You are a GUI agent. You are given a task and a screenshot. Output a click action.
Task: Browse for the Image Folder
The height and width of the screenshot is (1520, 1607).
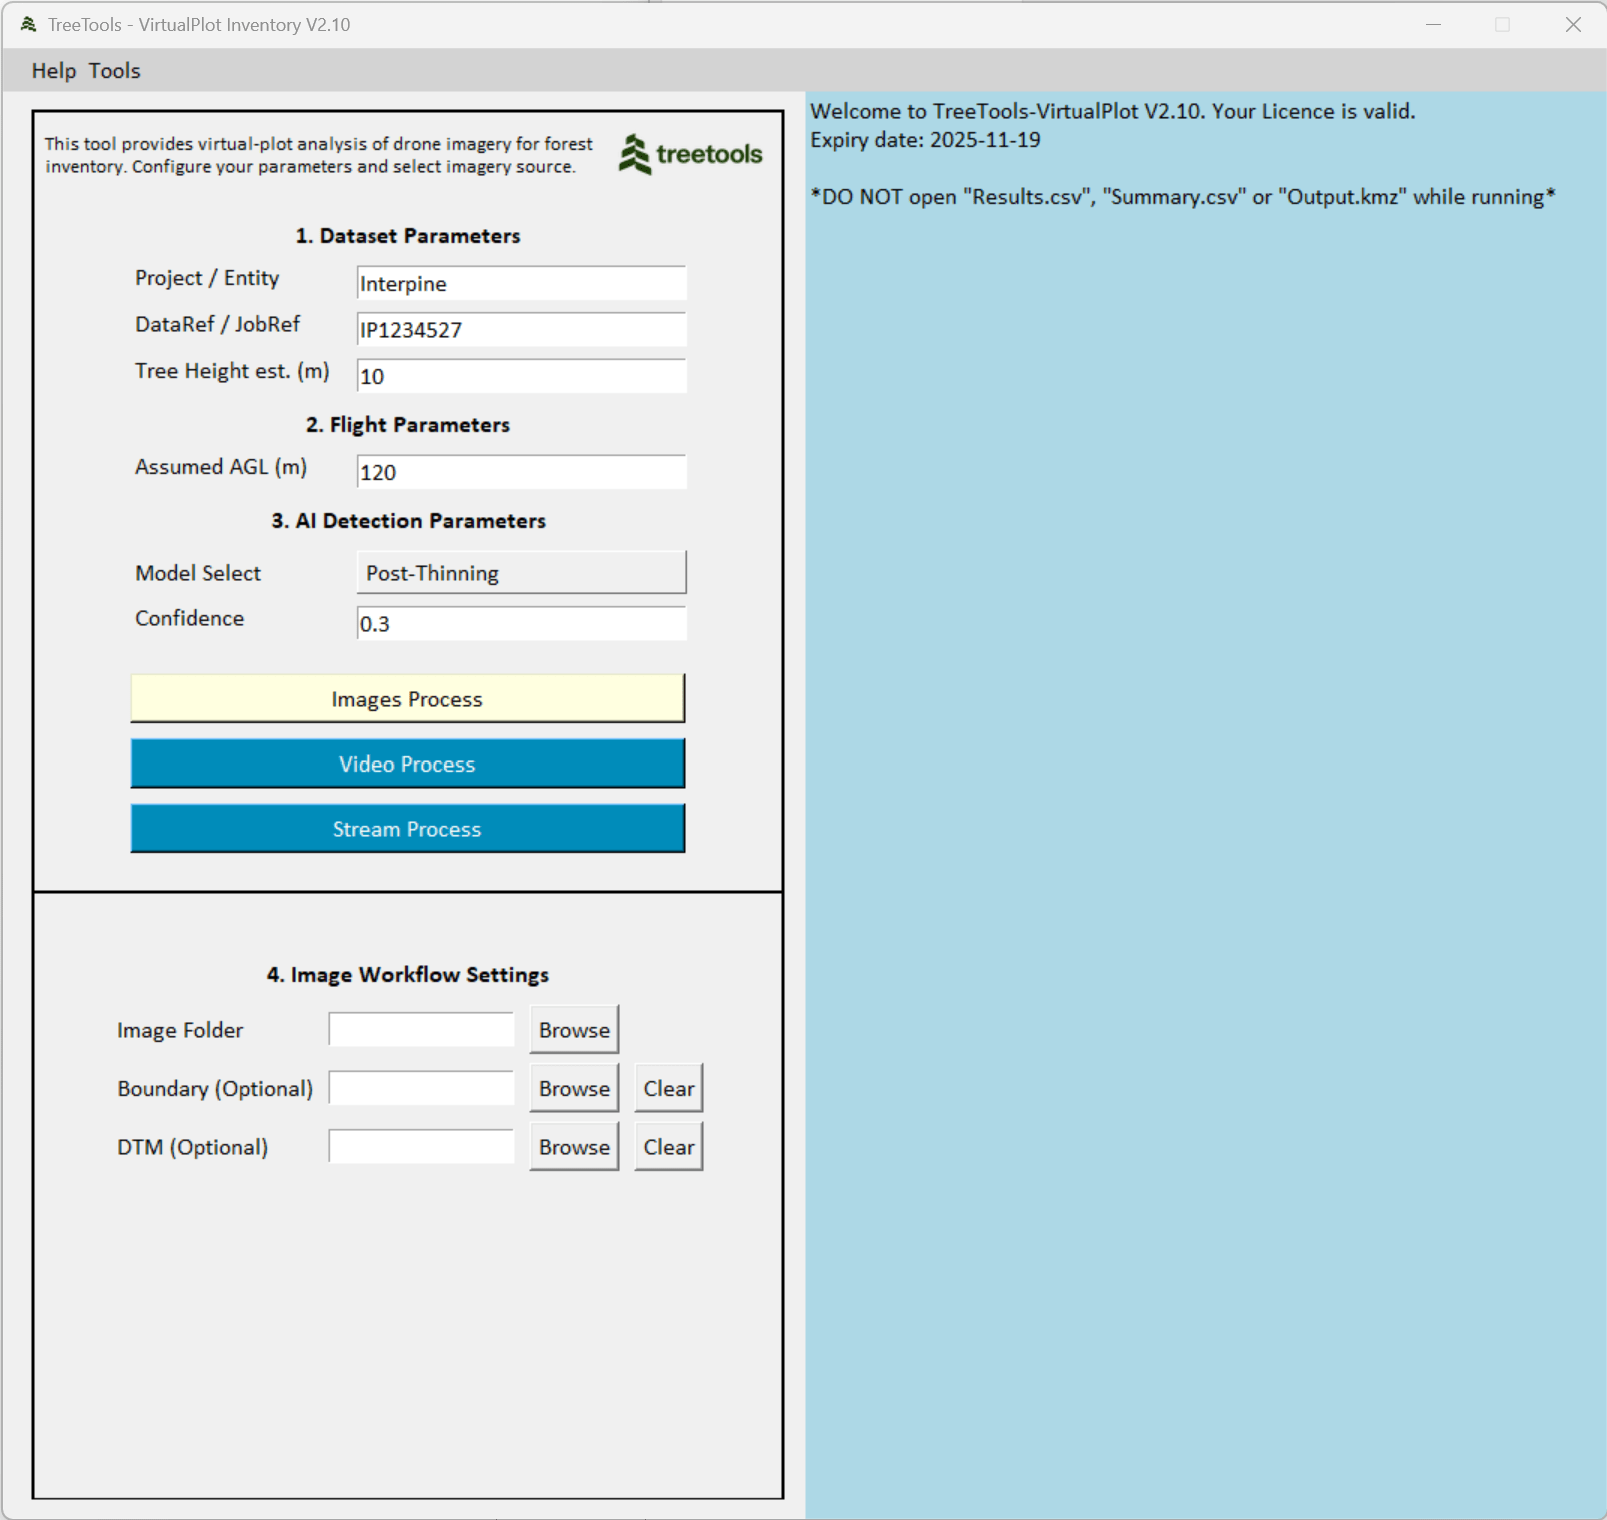pos(574,1030)
